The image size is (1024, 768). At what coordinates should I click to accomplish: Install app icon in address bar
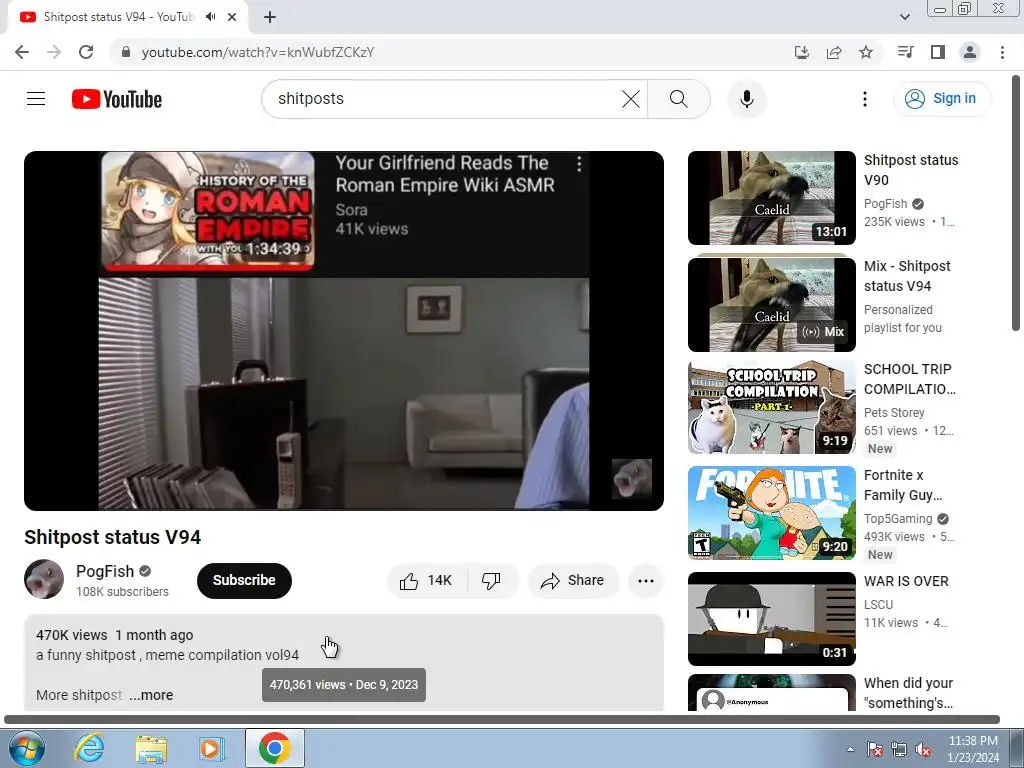(x=801, y=52)
